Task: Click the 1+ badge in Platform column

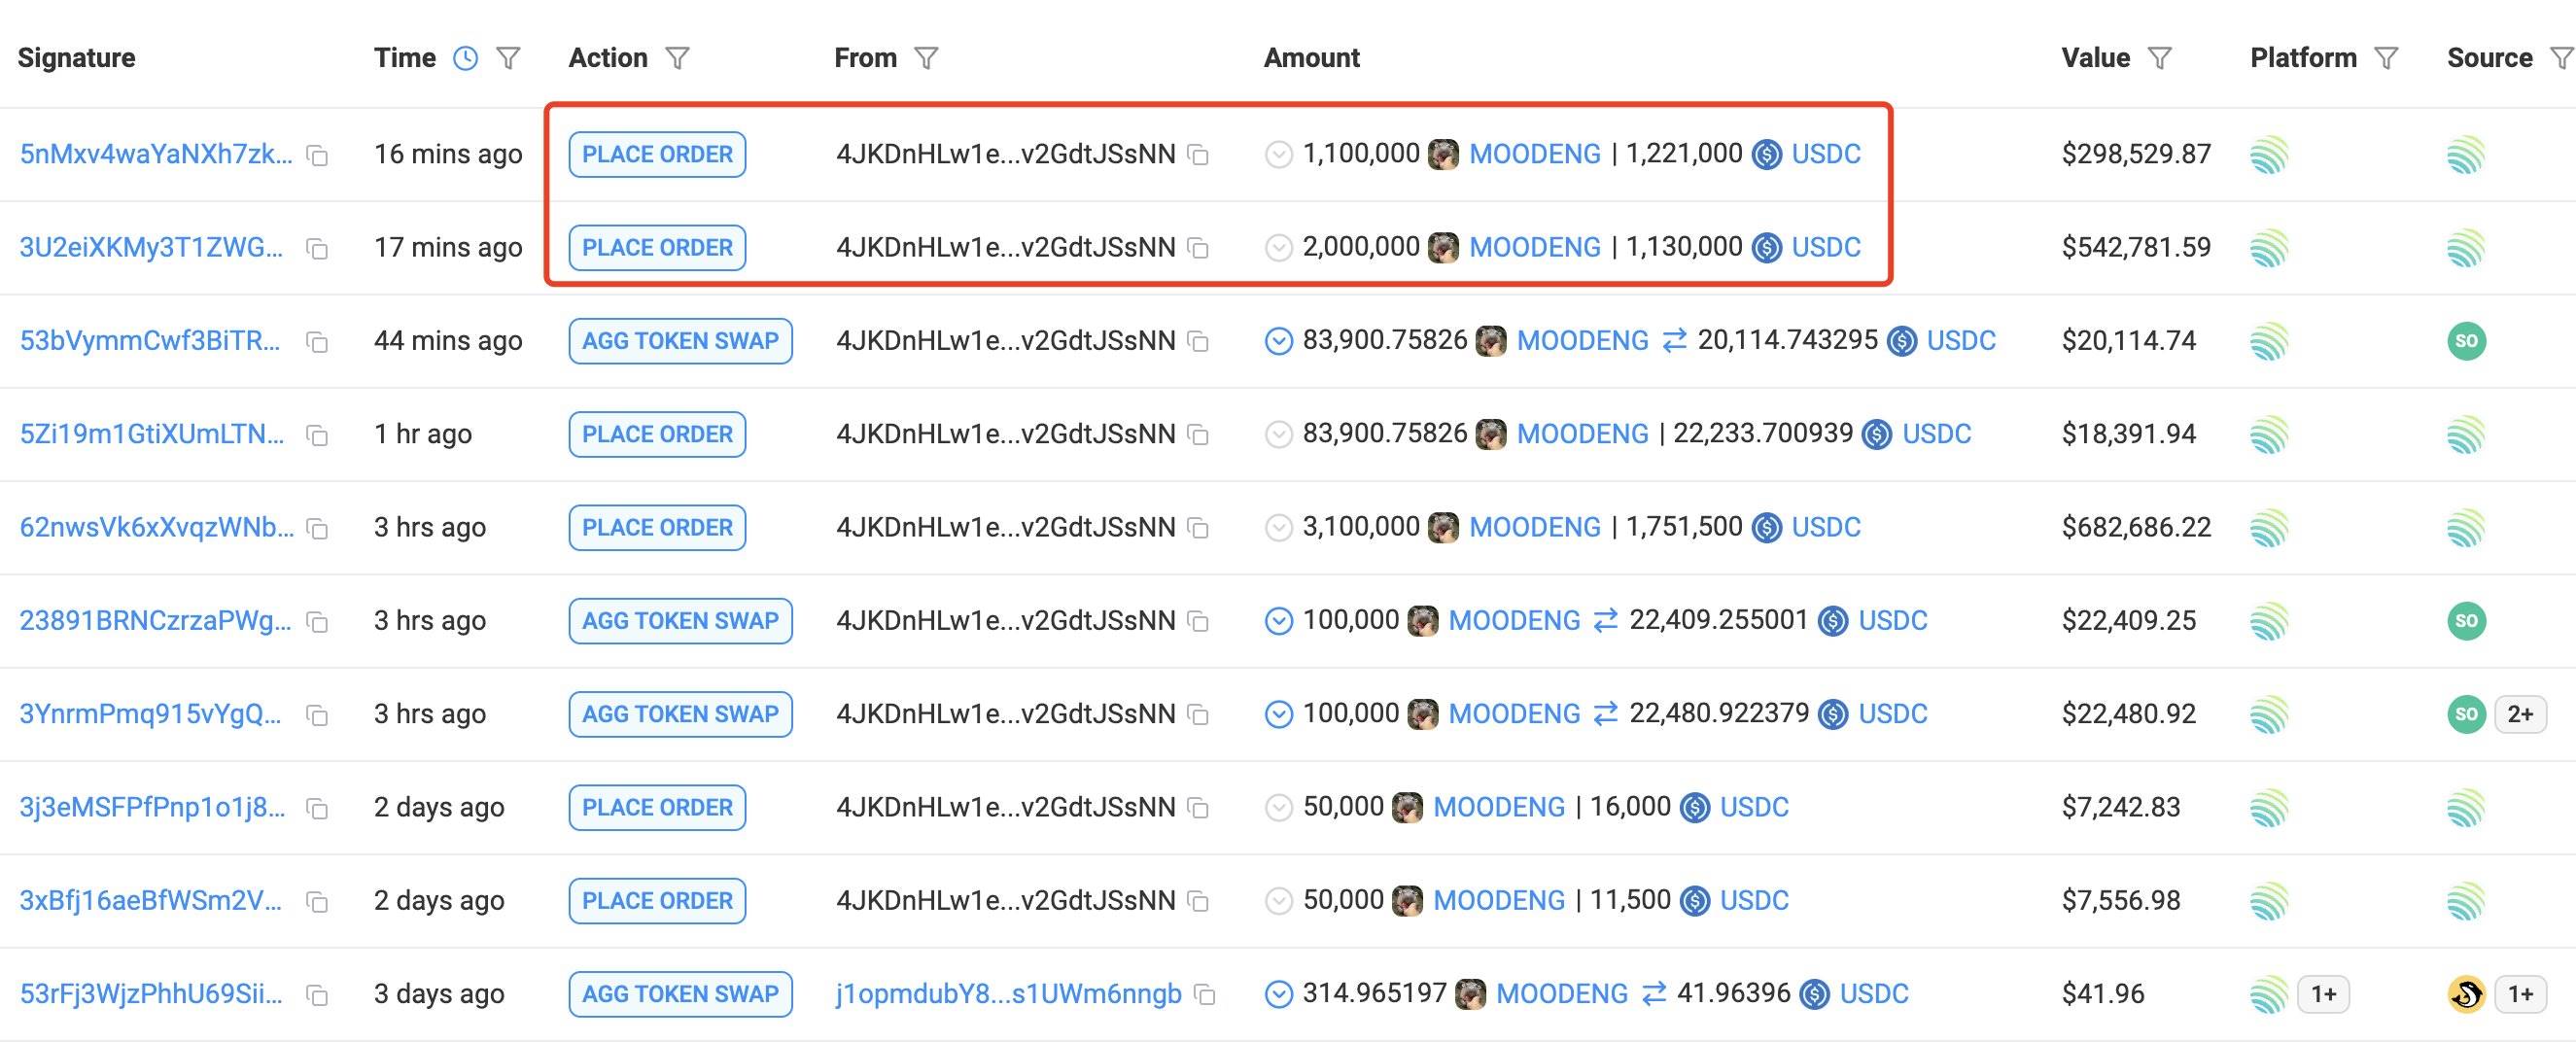Action: (2323, 994)
